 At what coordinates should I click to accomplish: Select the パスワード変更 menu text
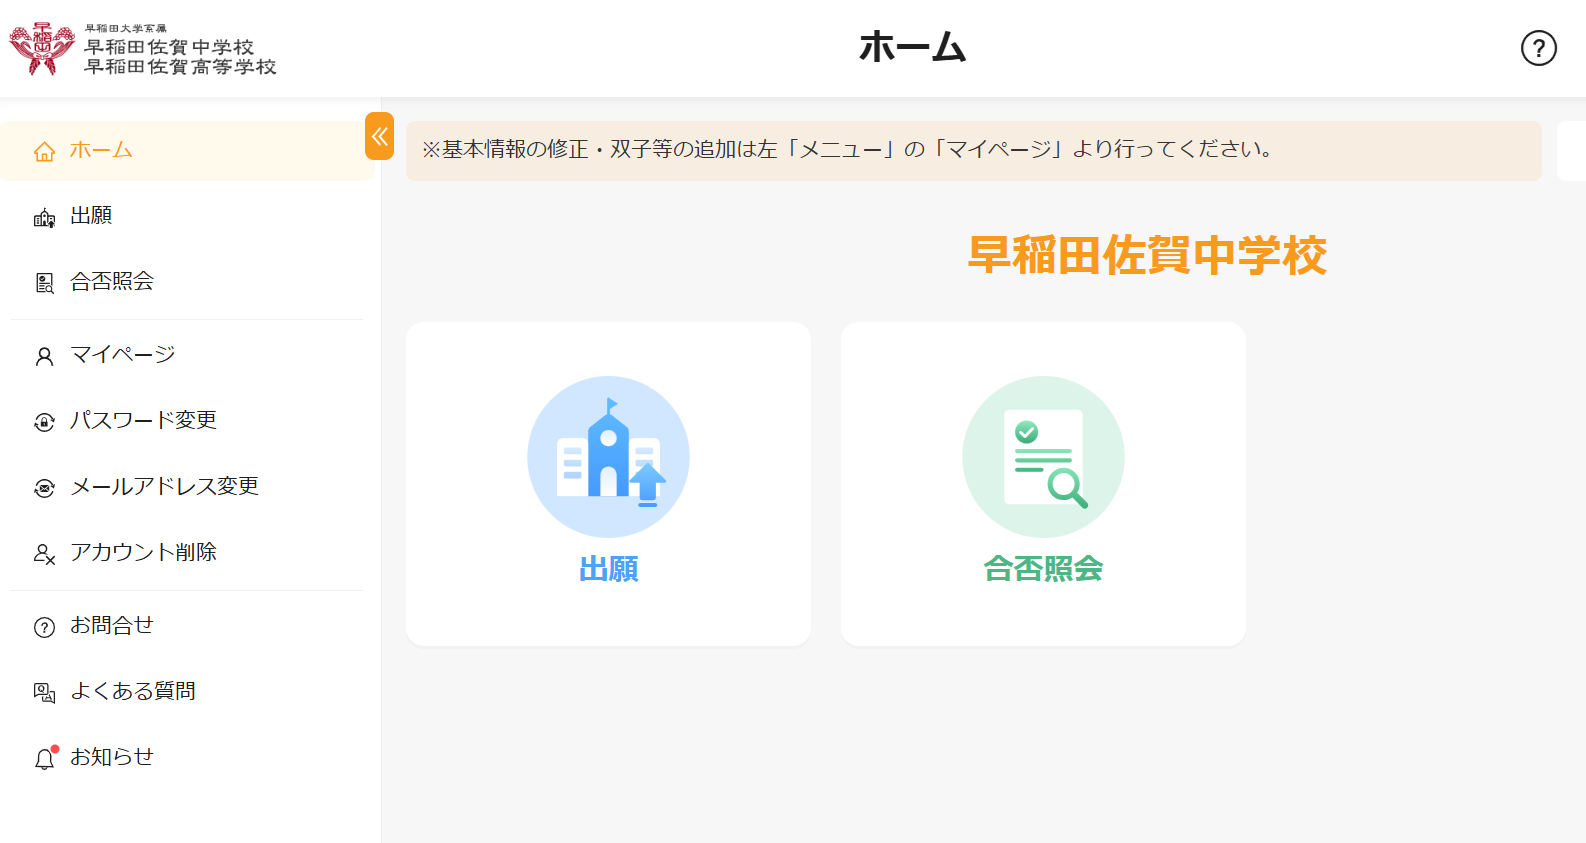tap(143, 421)
